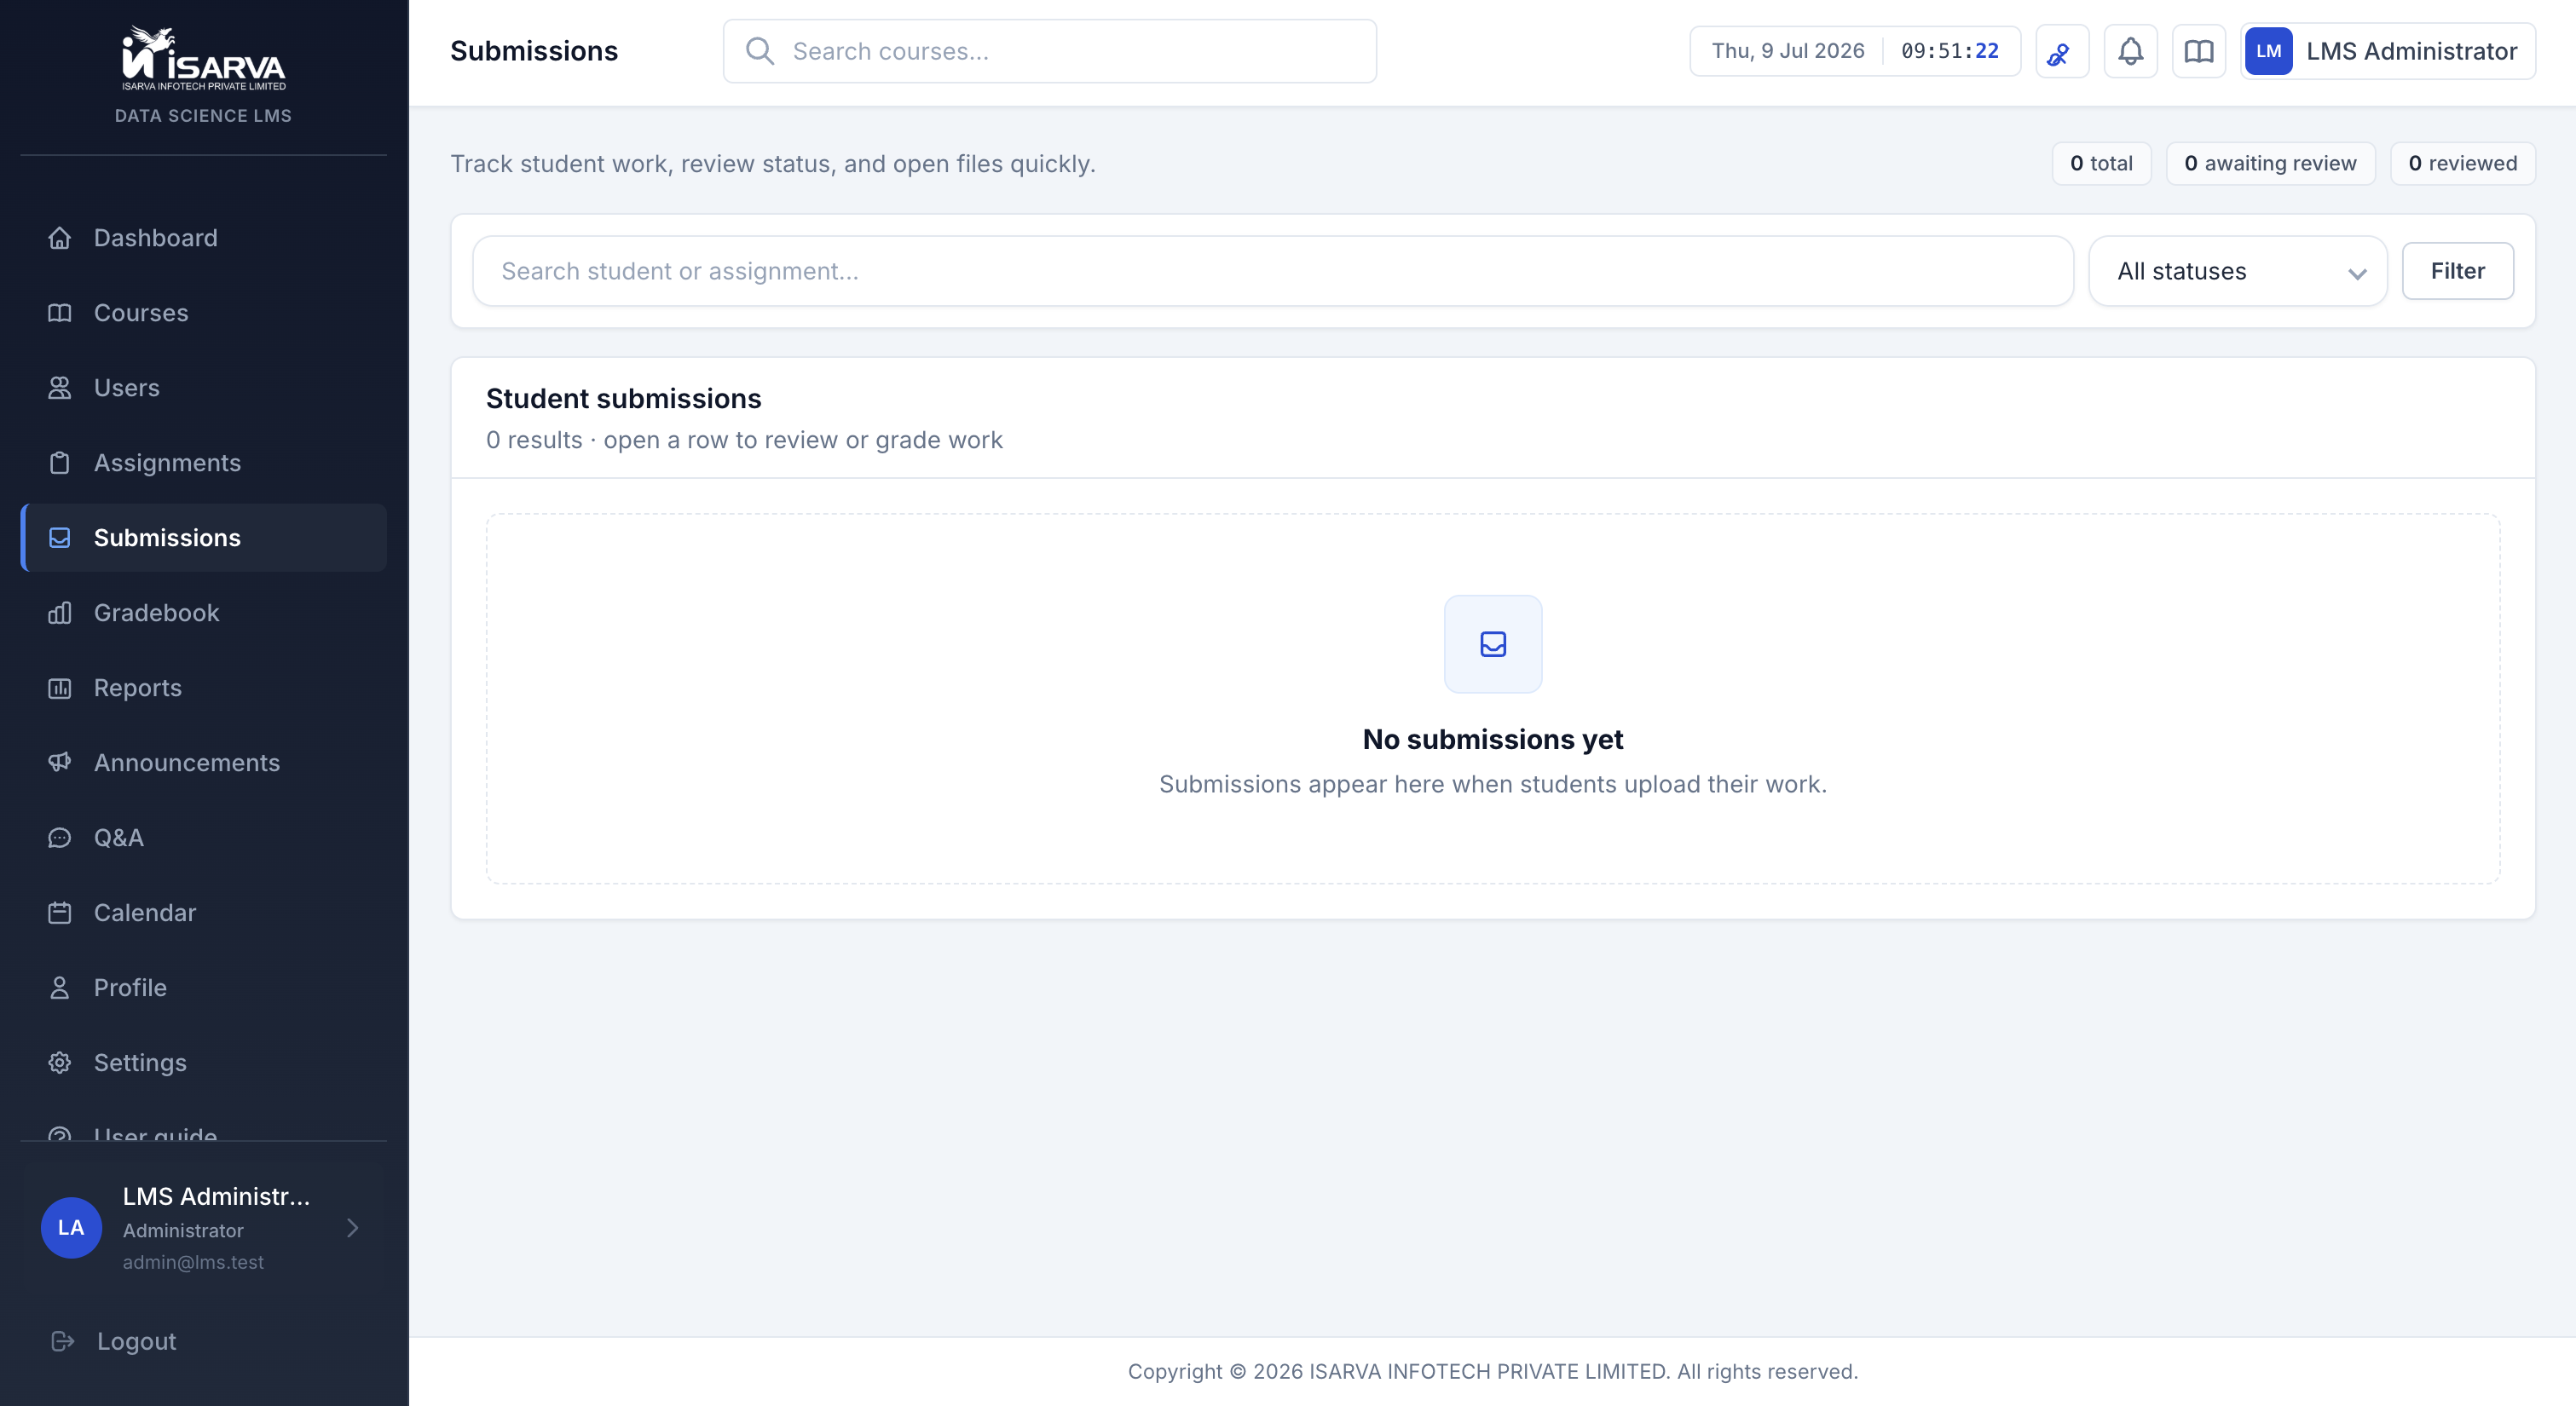Click the Reports chart icon

[x=60, y=688]
